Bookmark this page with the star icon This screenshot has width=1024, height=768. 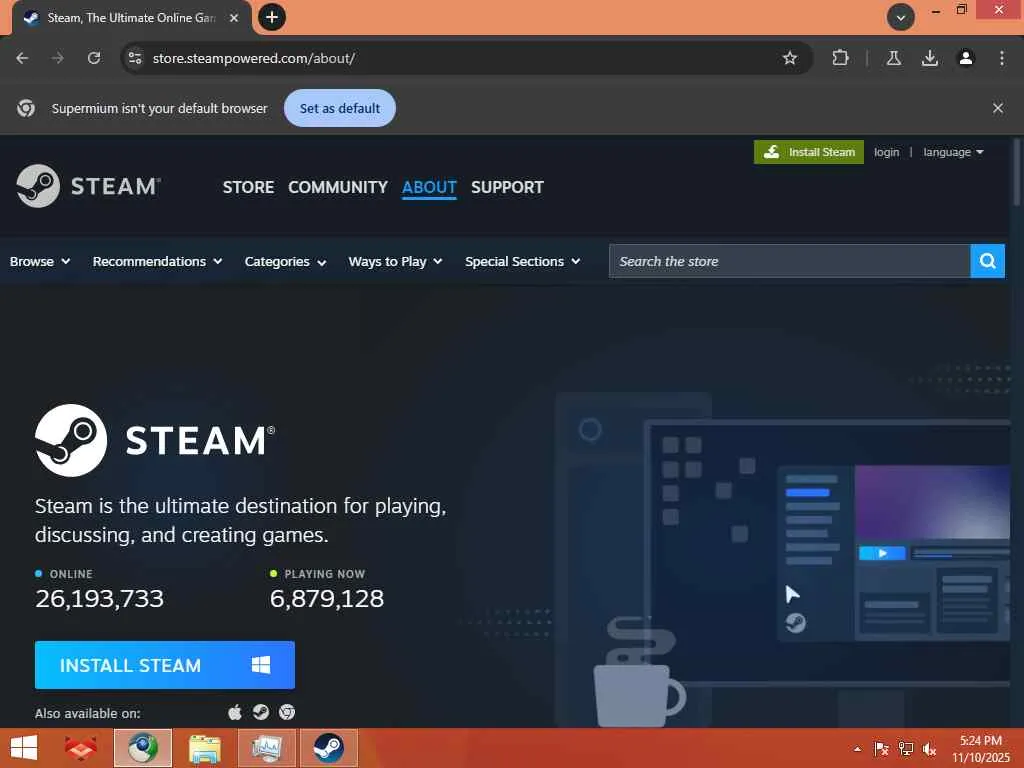pos(790,58)
